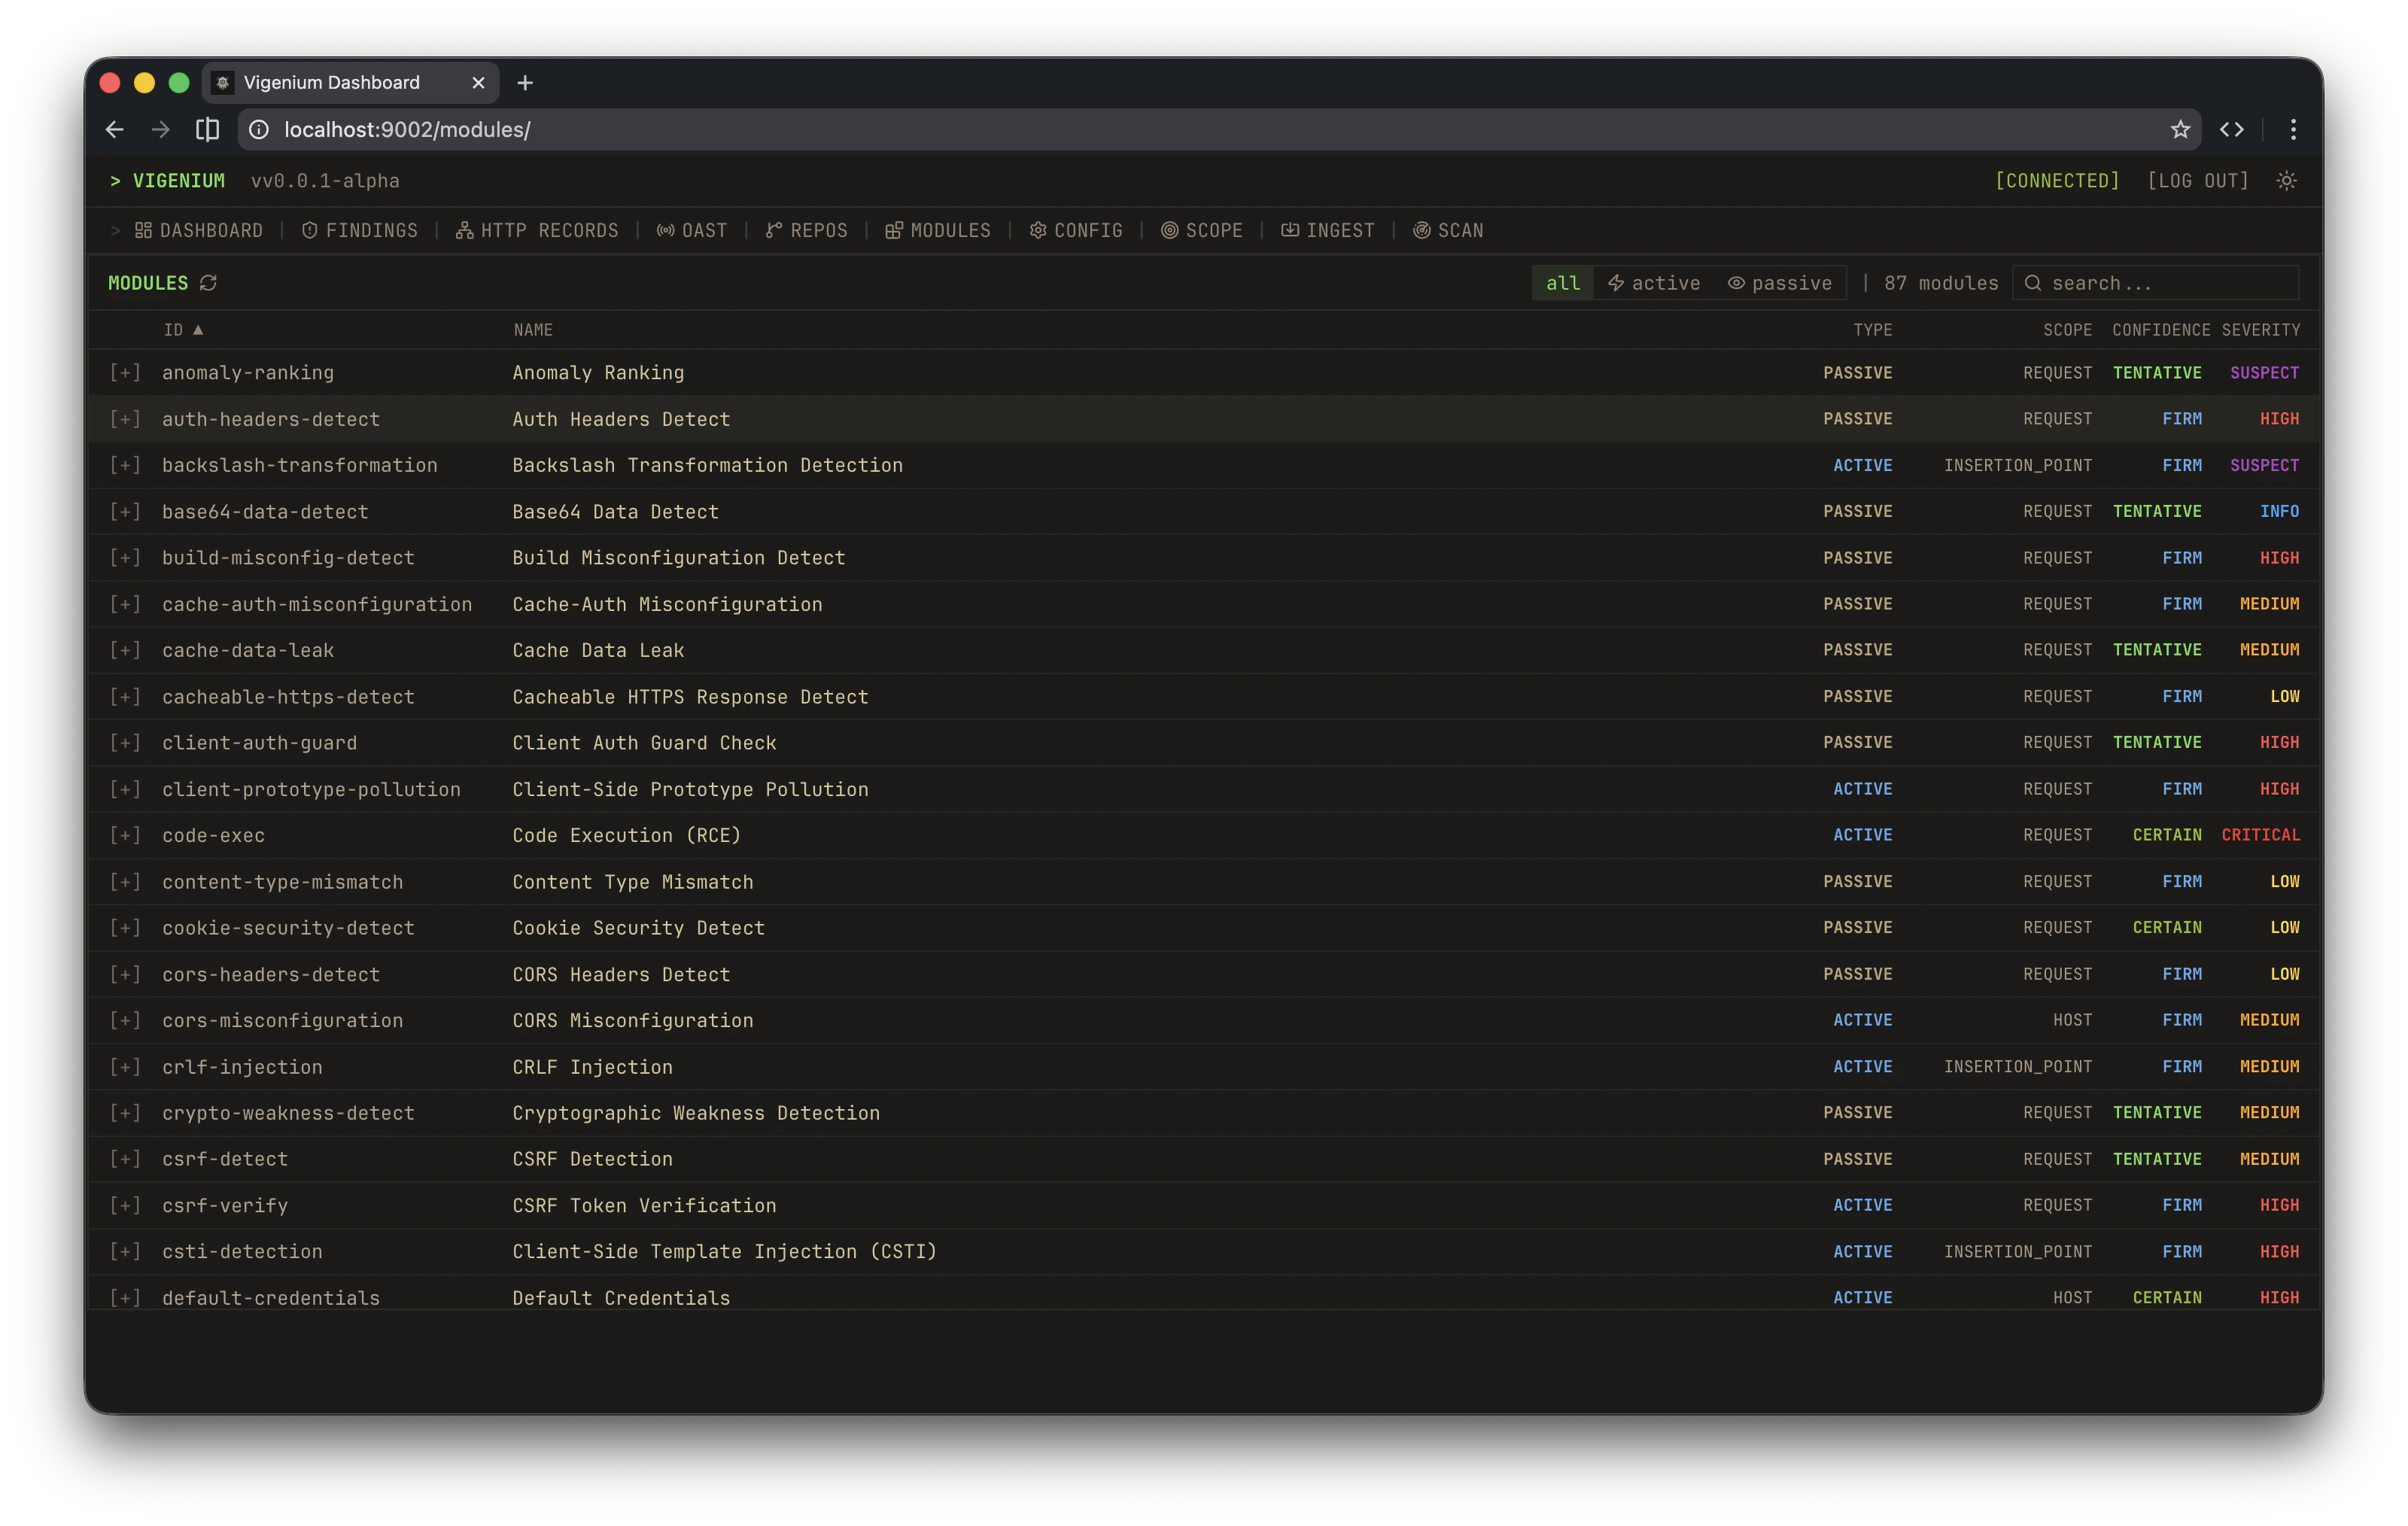The height and width of the screenshot is (1526, 2408).
Task: Open the CONFIG settings
Action: [1075, 230]
